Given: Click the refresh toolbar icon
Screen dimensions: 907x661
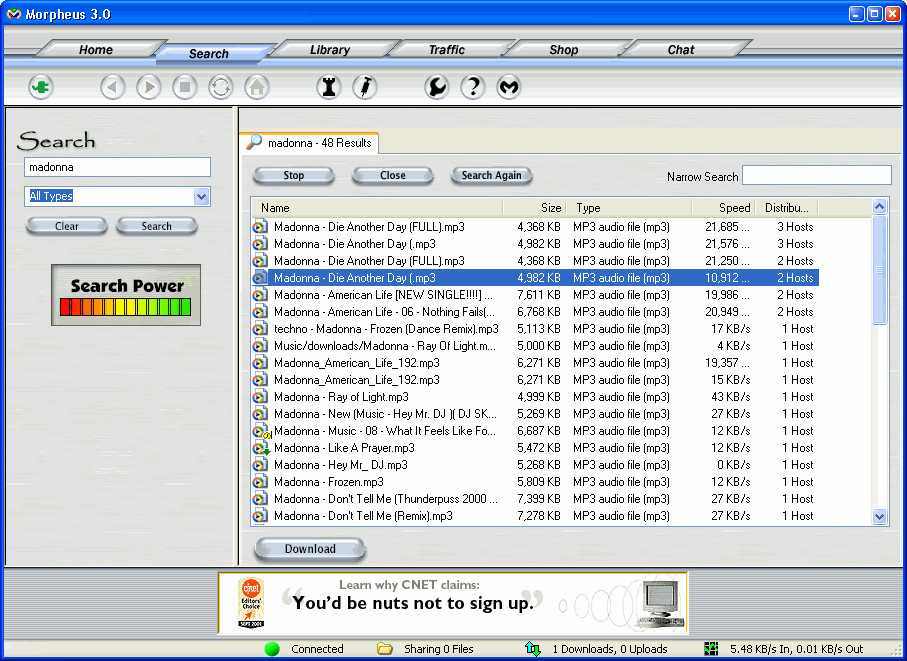Looking at the screenshot, I should click(221, 87).
